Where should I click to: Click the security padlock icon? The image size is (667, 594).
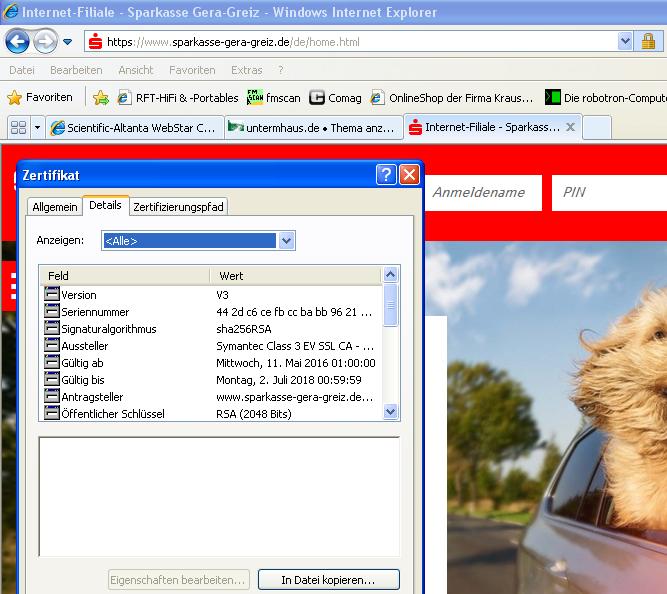(x=648, y=42)
